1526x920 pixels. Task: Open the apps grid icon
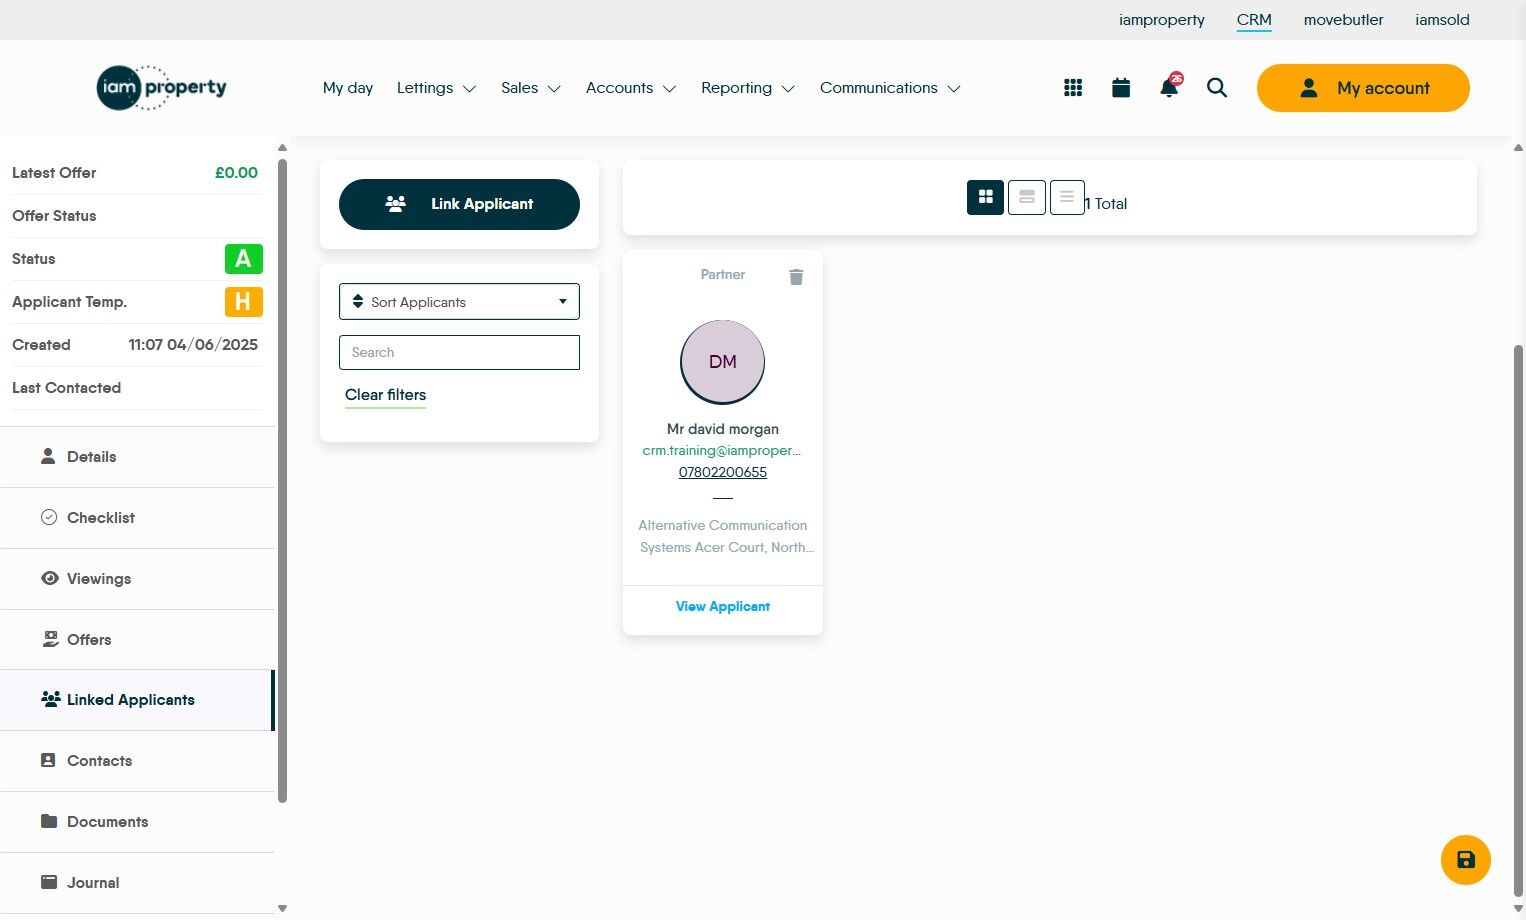(1073, 88)
